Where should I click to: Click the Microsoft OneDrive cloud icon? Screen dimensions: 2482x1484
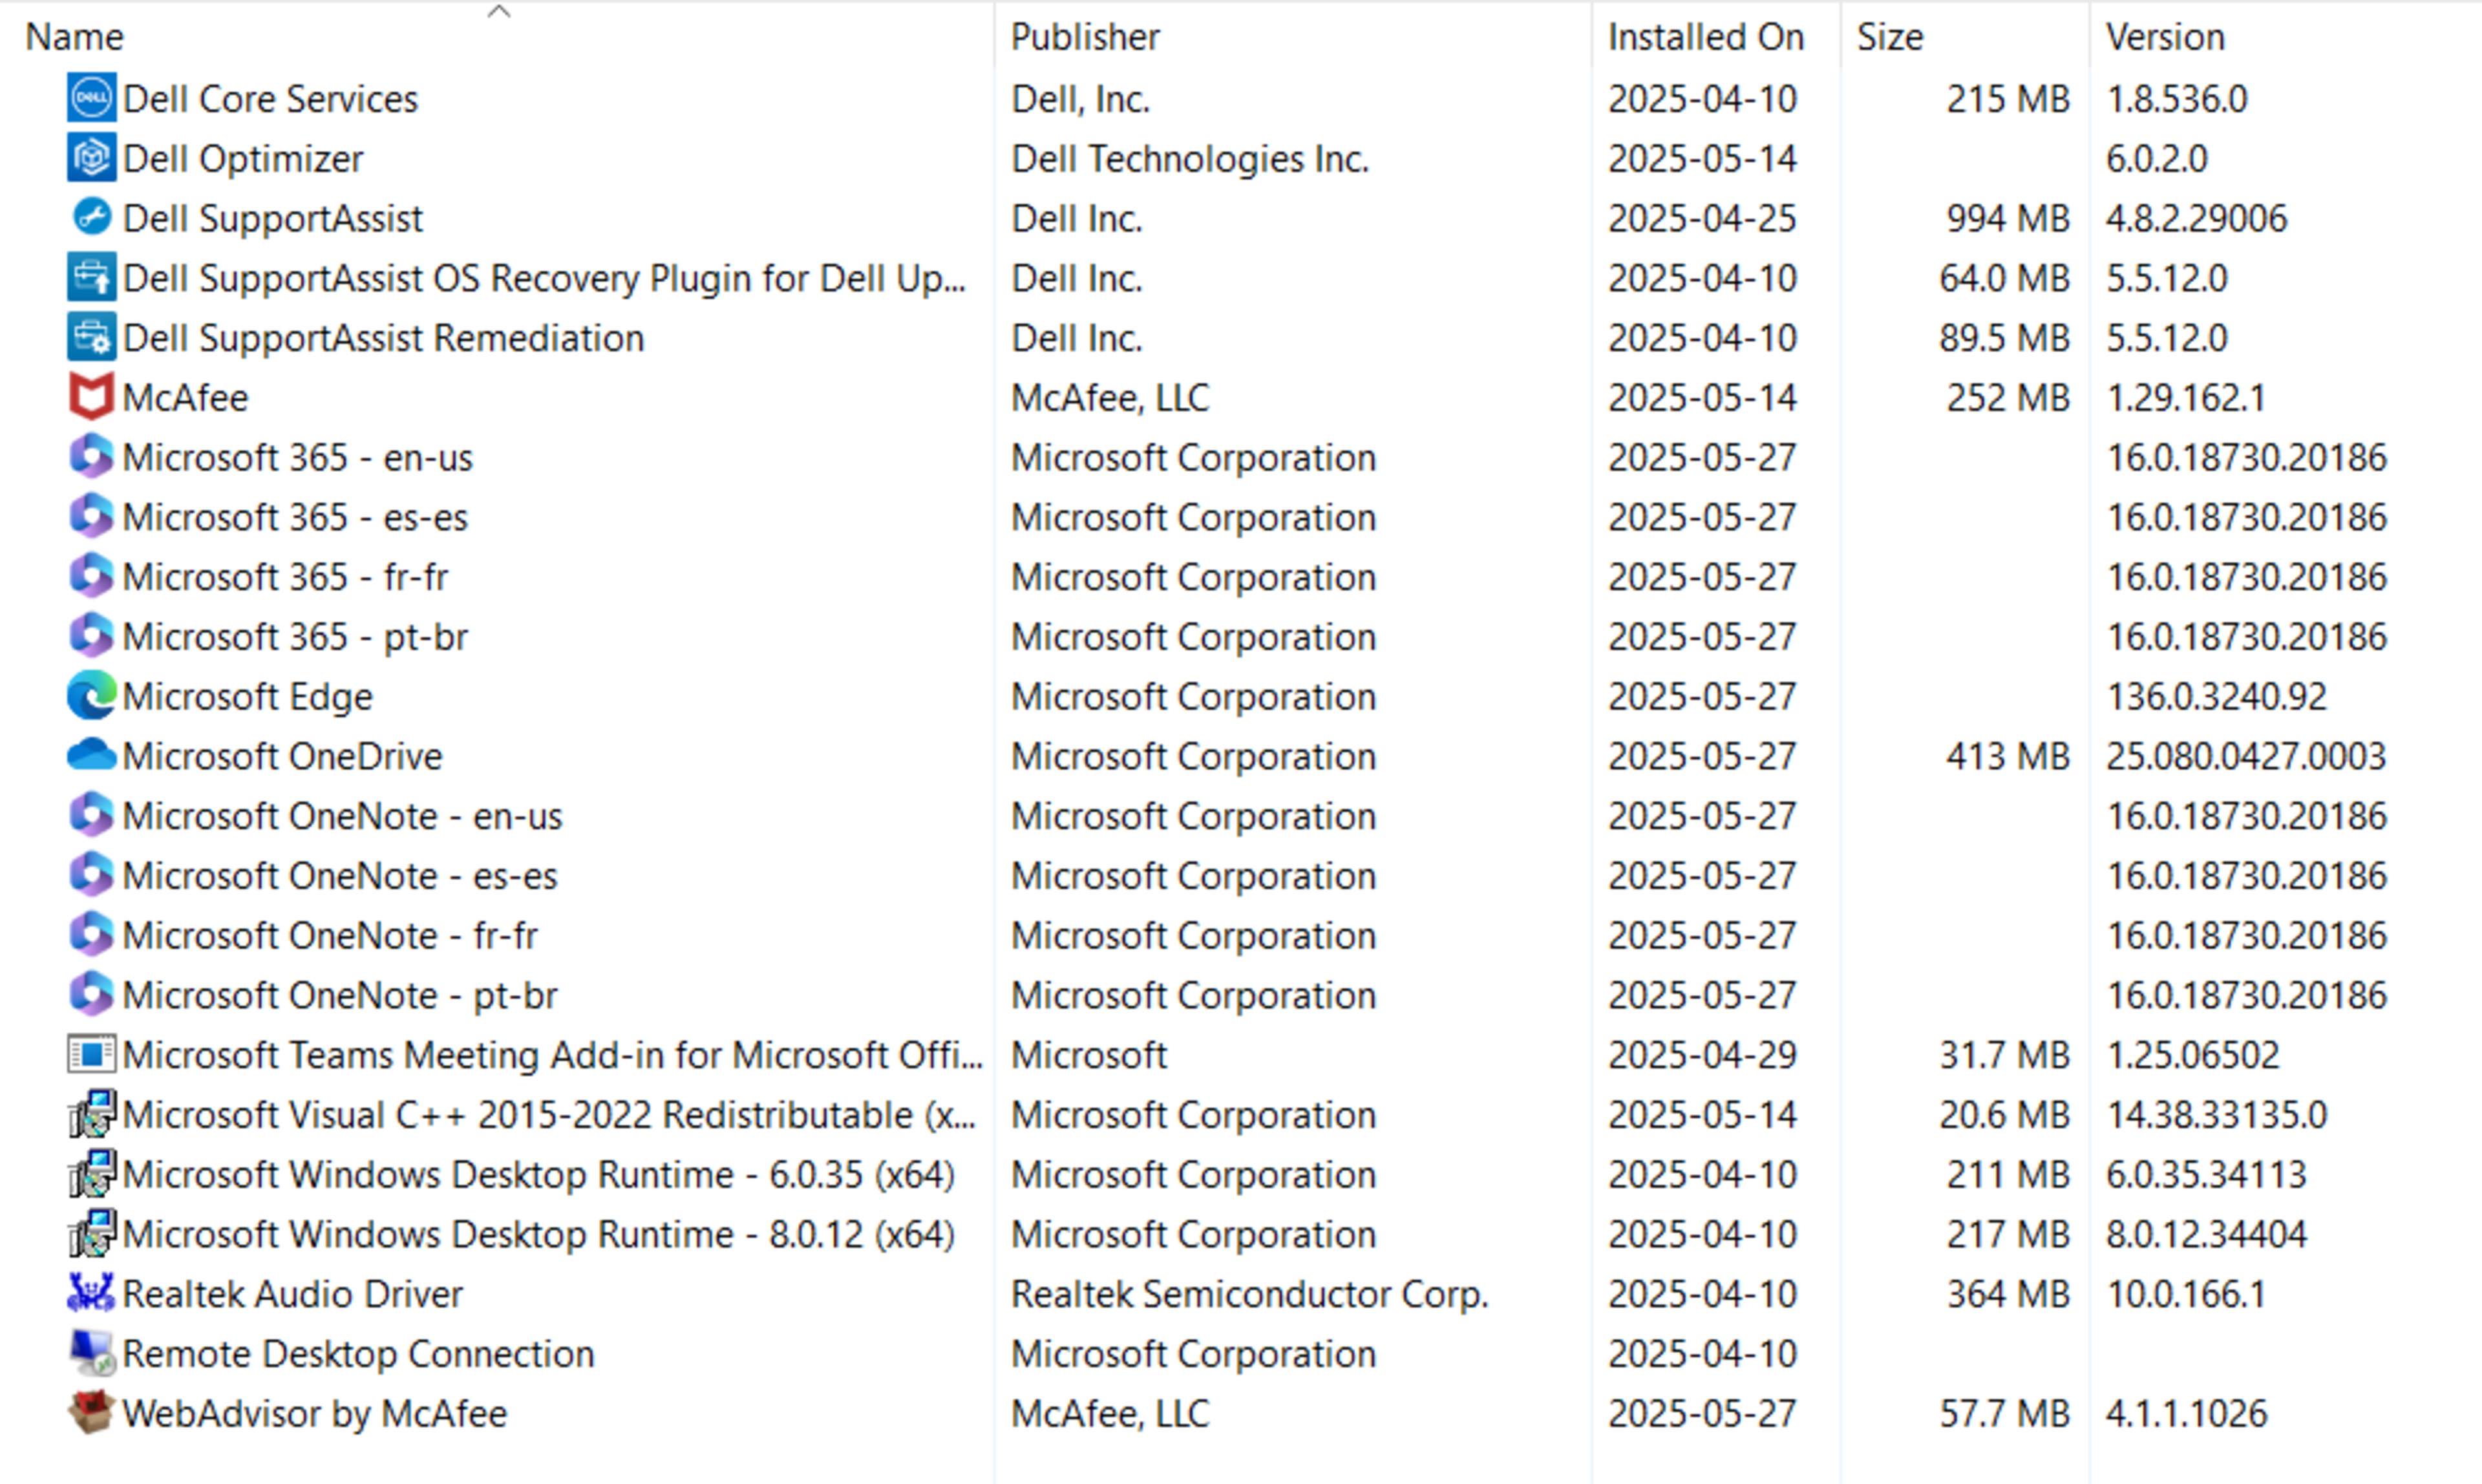(x=91, y=755)
